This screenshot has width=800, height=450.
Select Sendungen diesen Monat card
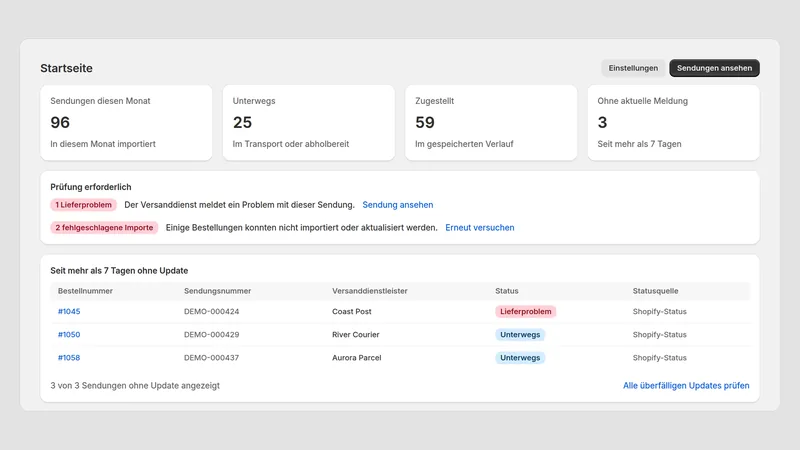tap(126, 122)
